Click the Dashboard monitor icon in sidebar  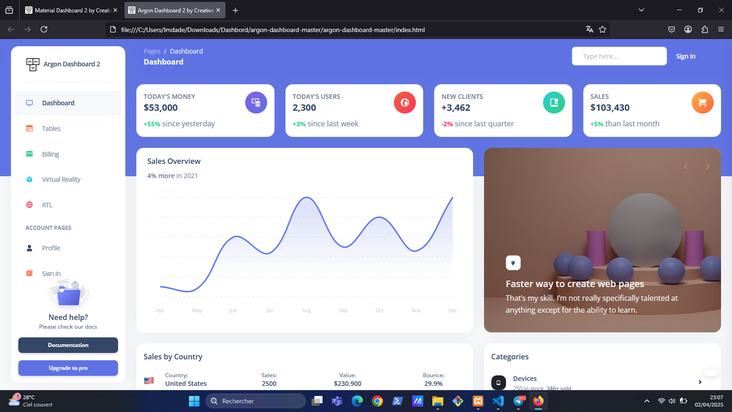coord(29,103)
